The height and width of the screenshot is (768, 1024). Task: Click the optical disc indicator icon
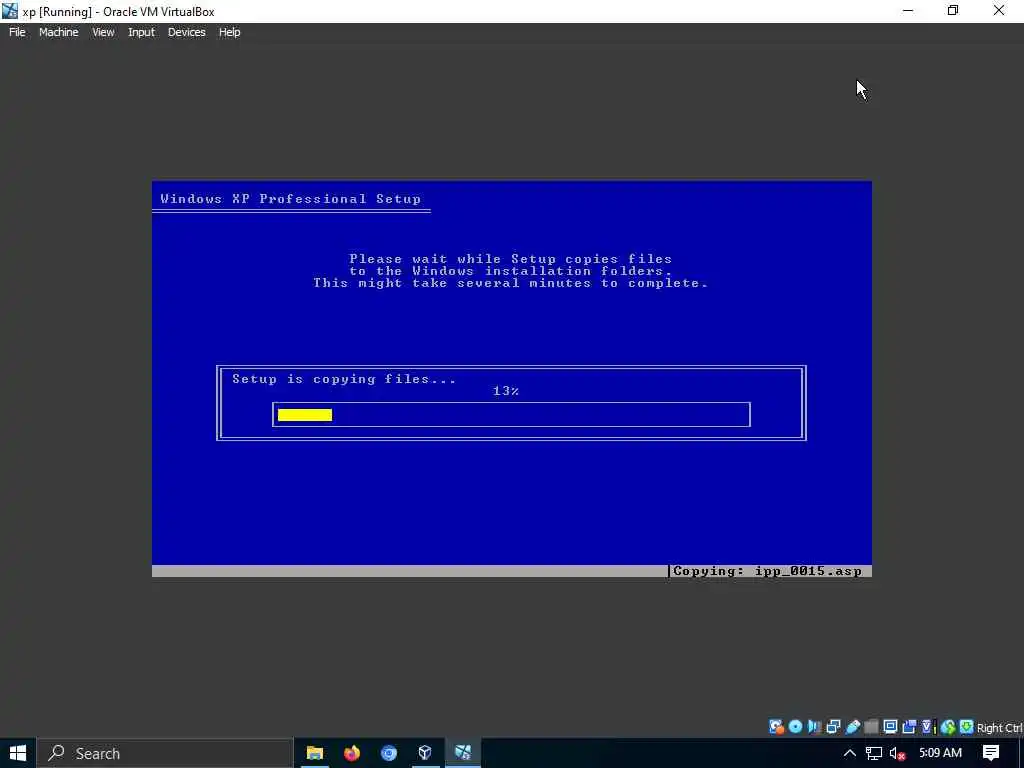point(795,727)
